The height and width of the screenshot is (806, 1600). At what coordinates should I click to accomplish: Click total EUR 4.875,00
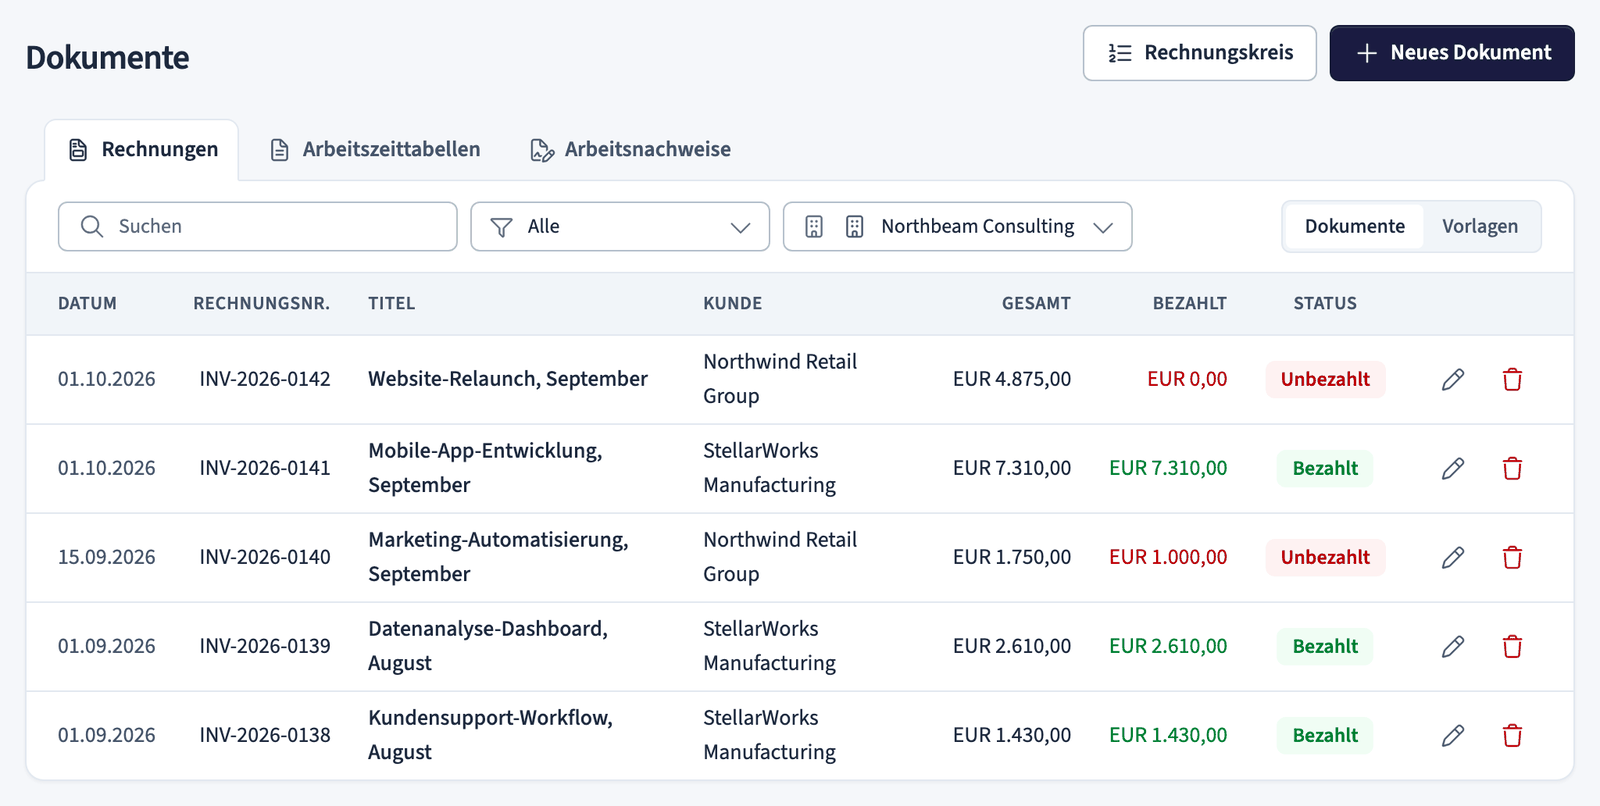click(x=1012, y=379)
